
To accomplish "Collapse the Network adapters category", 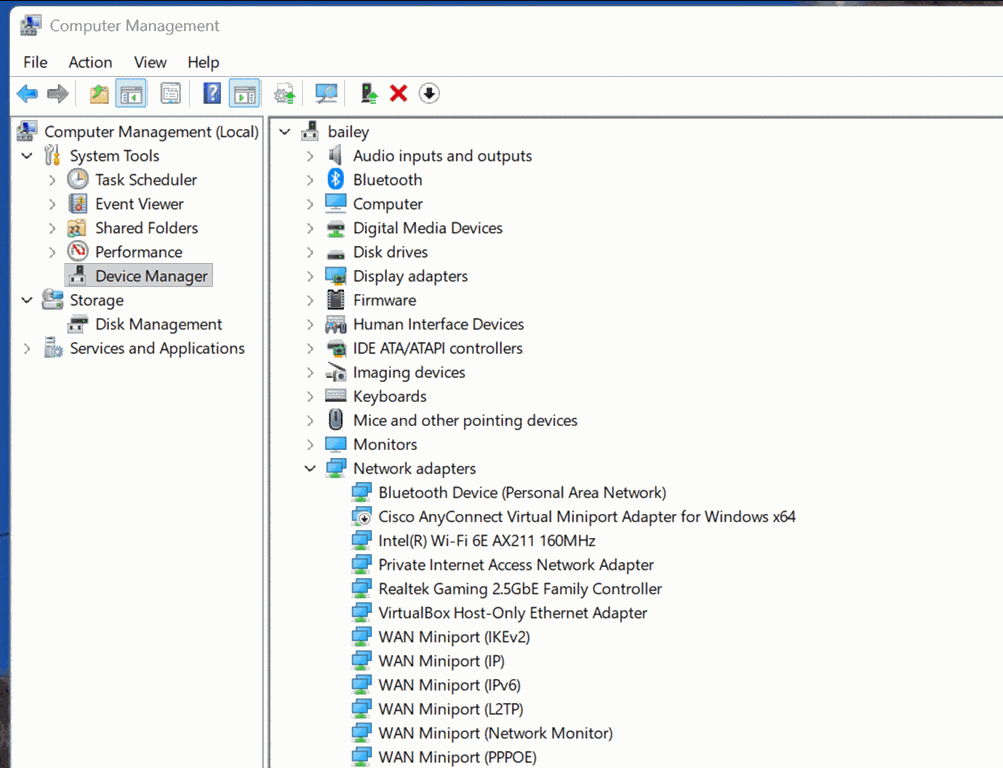I will [x=310, y=469].
